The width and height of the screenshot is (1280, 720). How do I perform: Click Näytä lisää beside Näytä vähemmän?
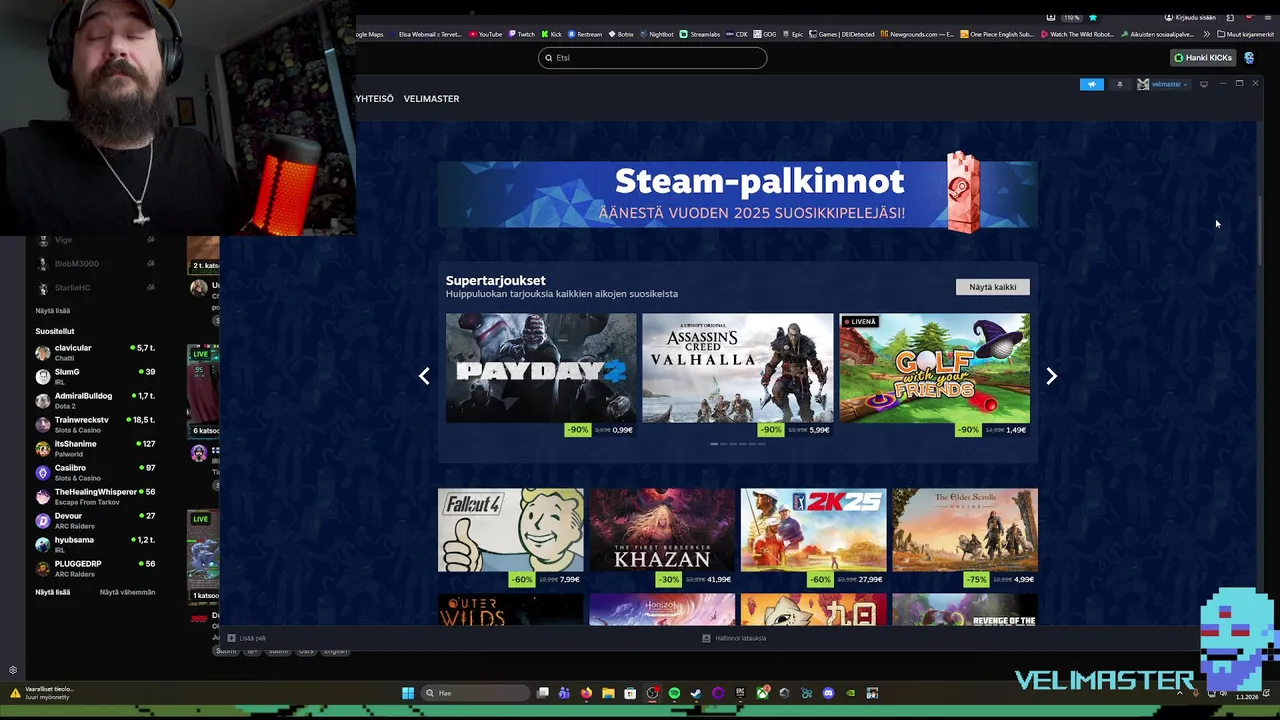coord(52,592)
